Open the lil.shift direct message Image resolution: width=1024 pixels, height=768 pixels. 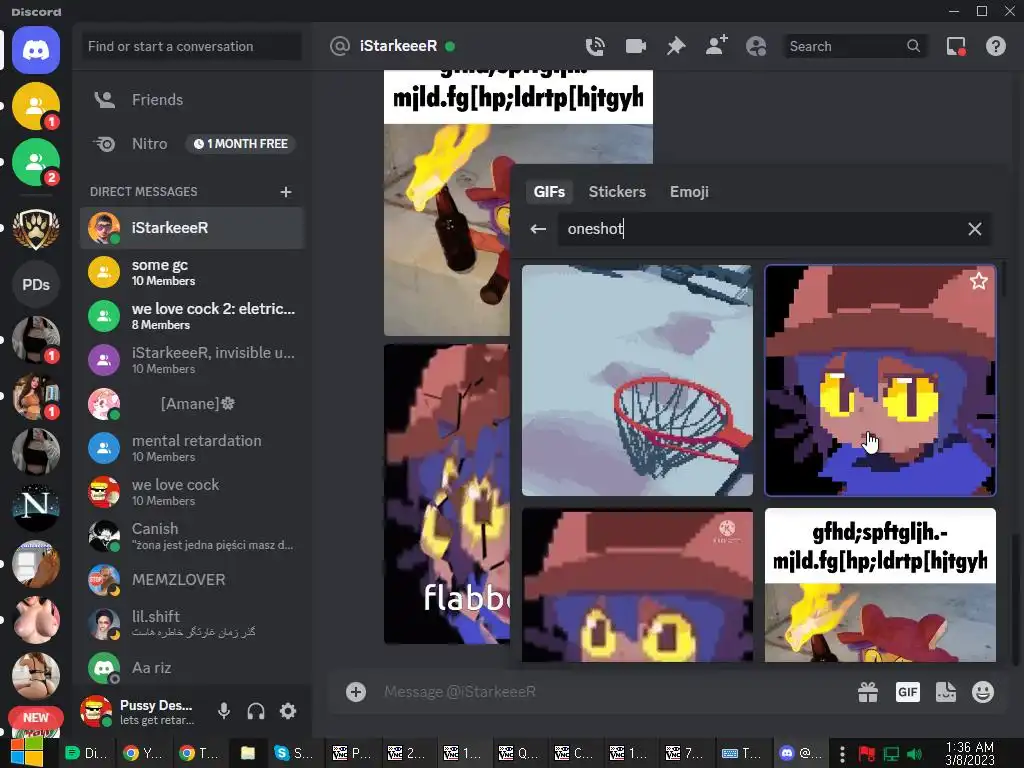coord(192,624)
